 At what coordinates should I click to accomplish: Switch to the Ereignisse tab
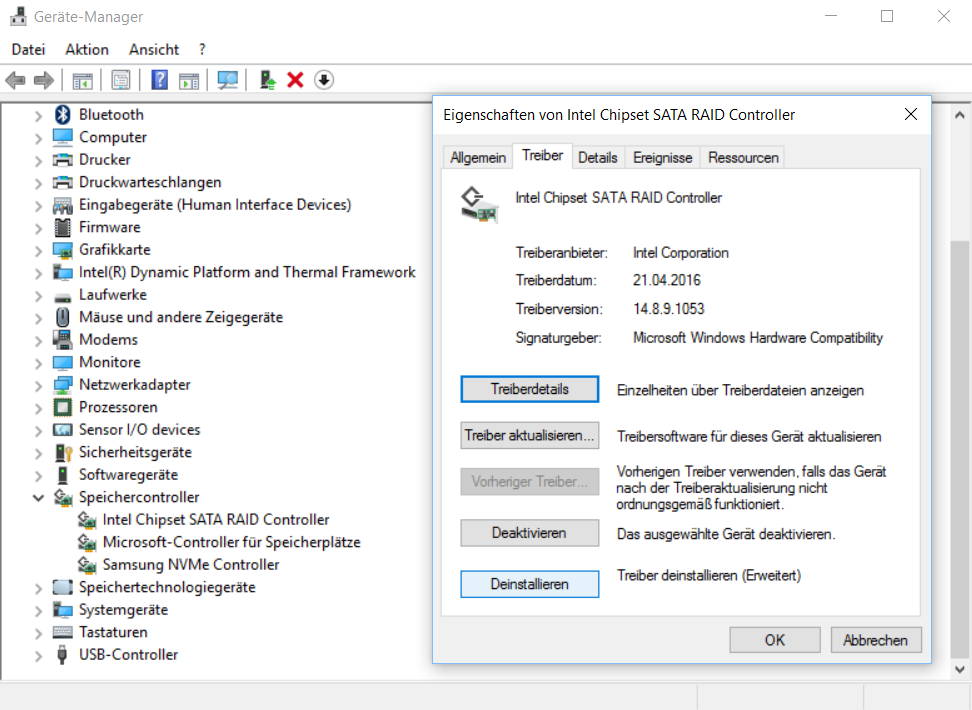[x=662, y=158]
